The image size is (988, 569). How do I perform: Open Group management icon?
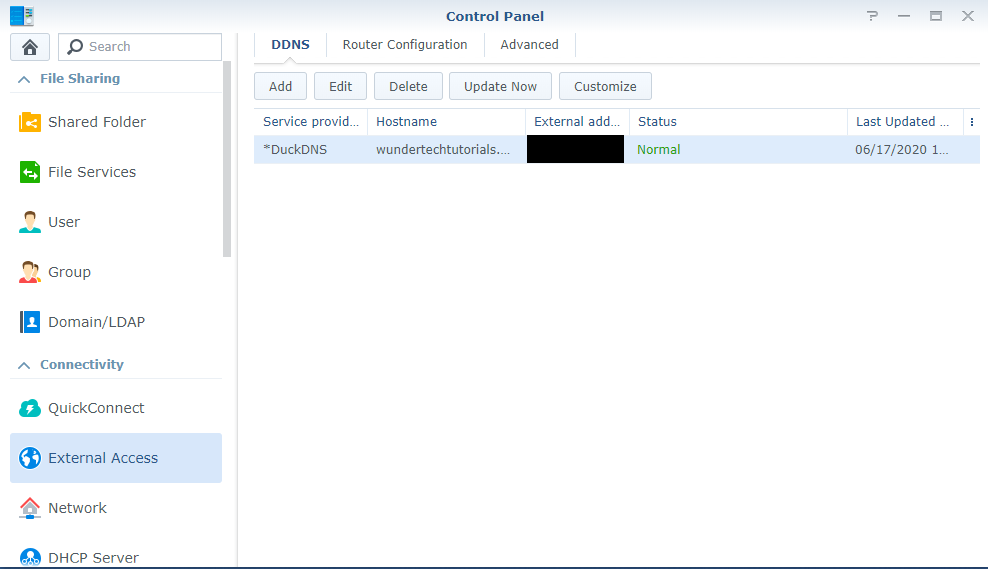(x=30, y=272)
